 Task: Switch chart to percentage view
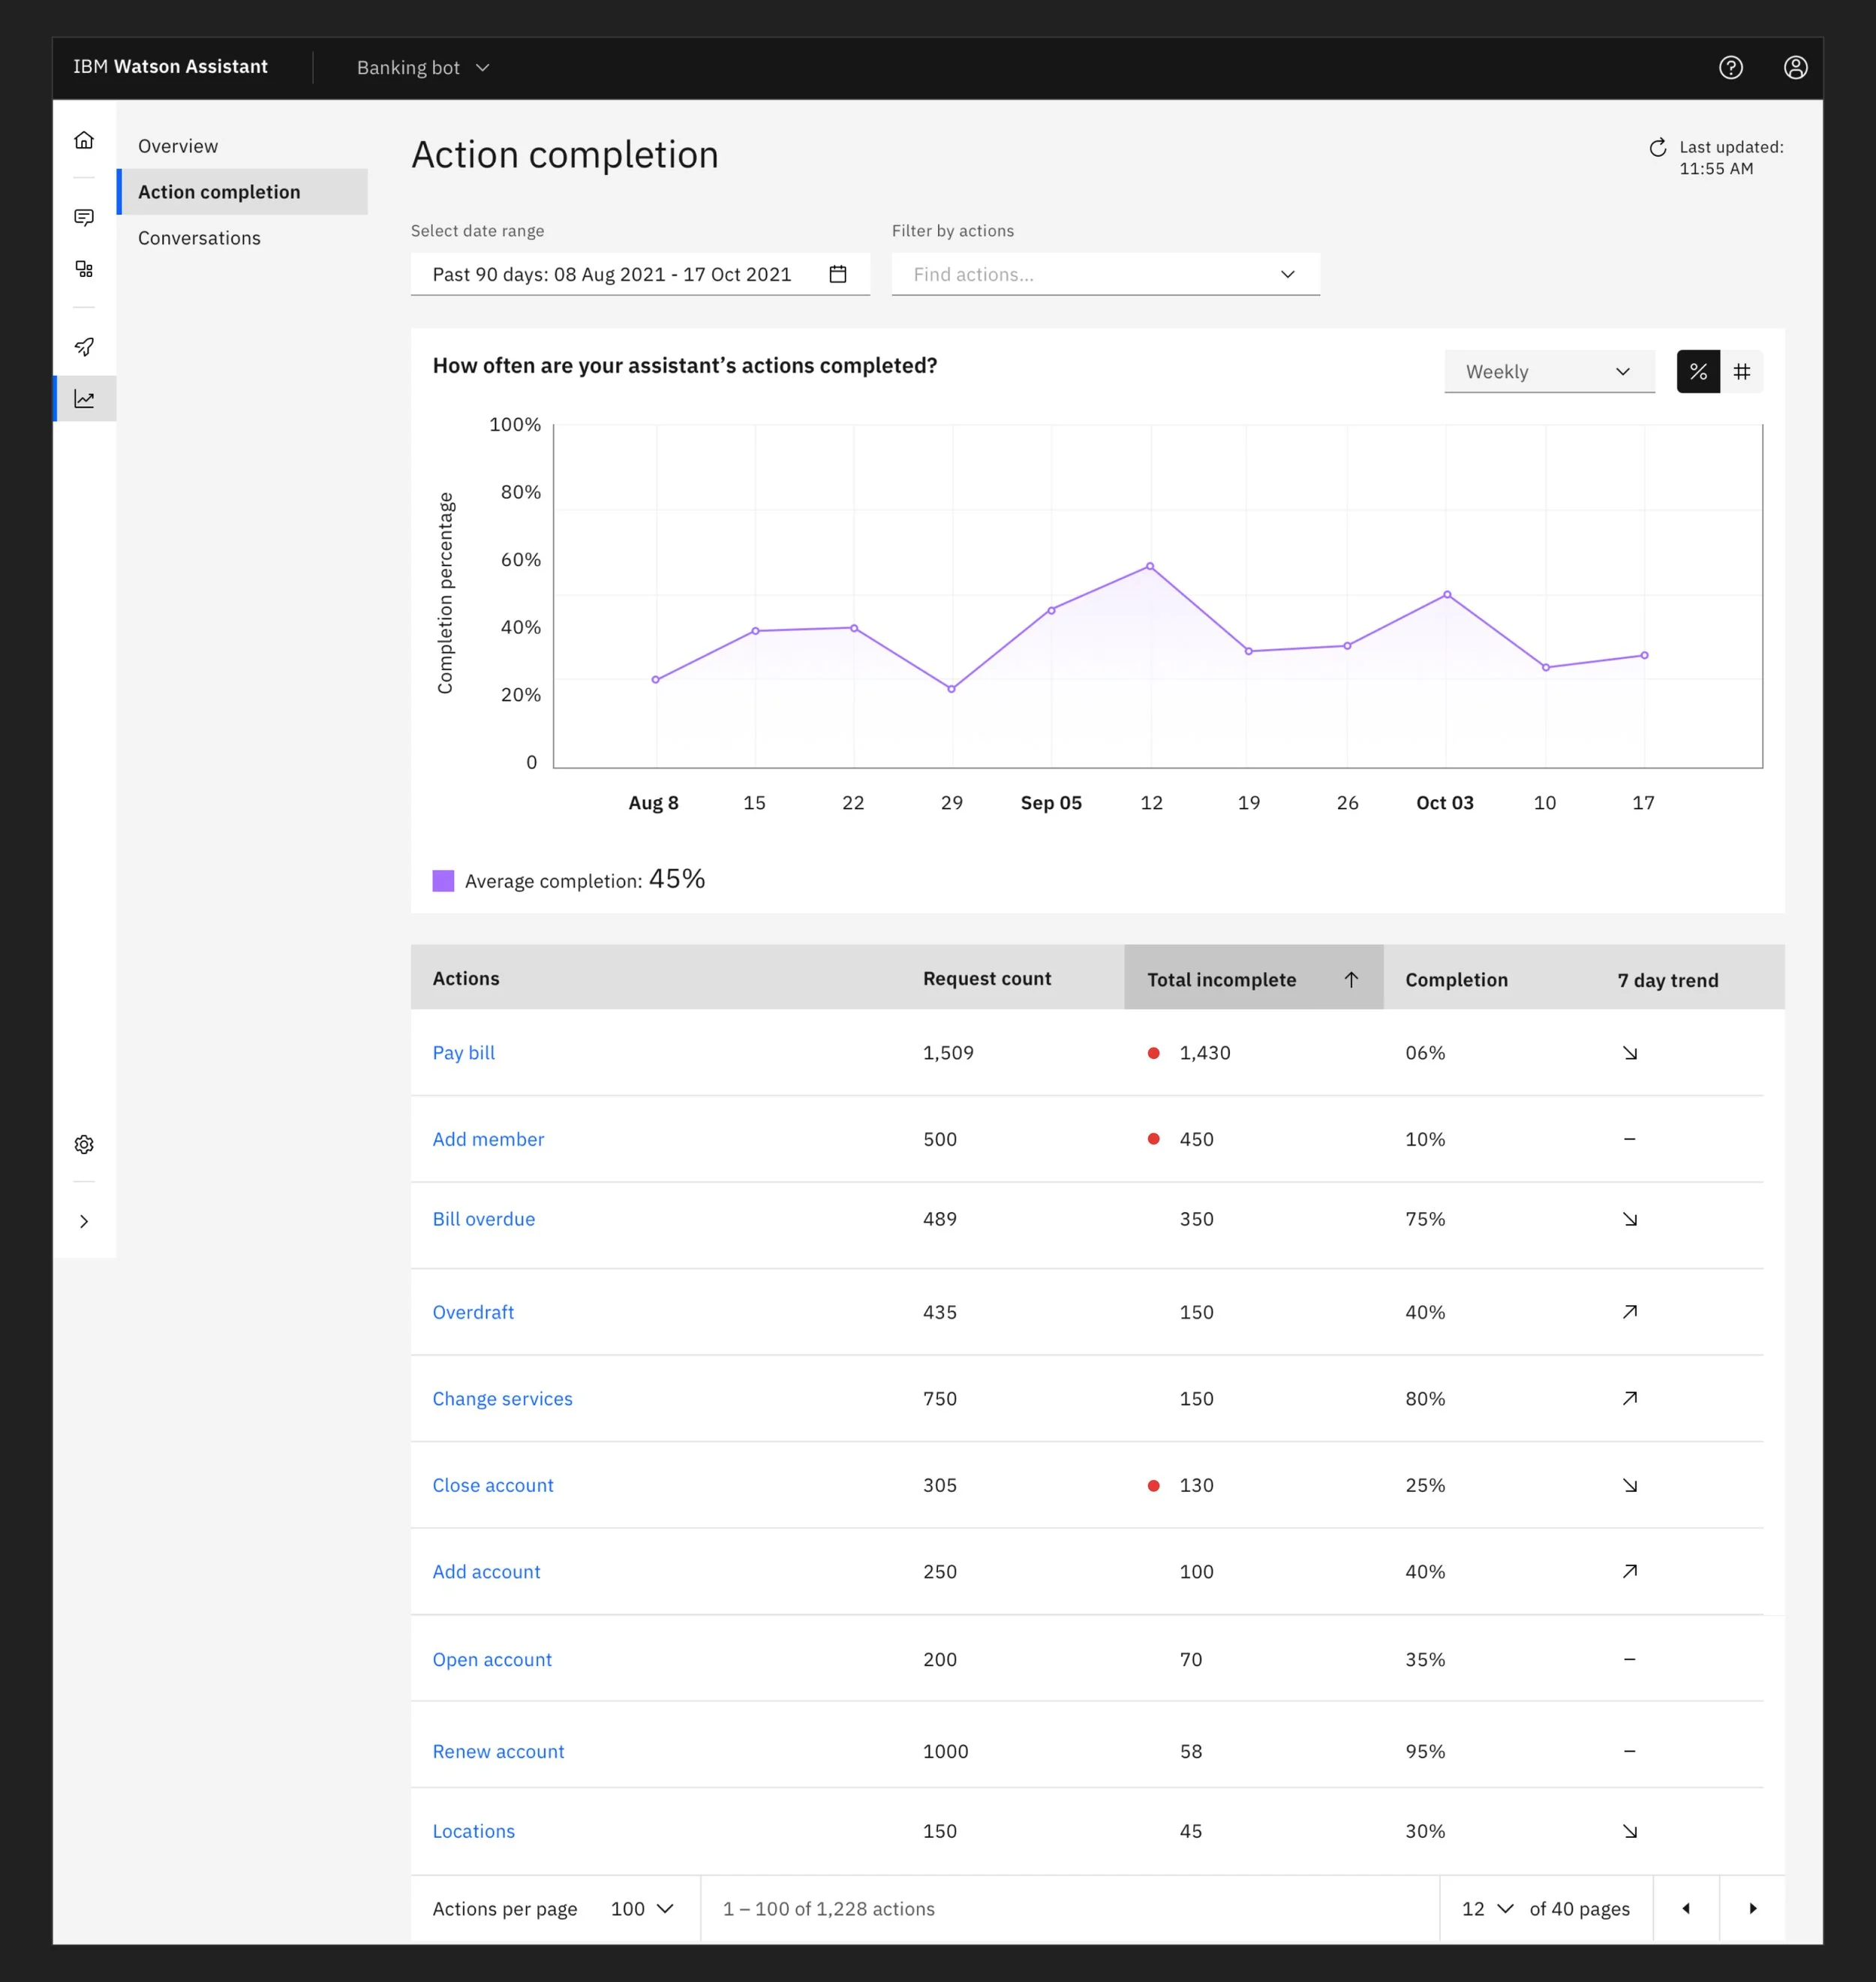(x=1698, y=372)
